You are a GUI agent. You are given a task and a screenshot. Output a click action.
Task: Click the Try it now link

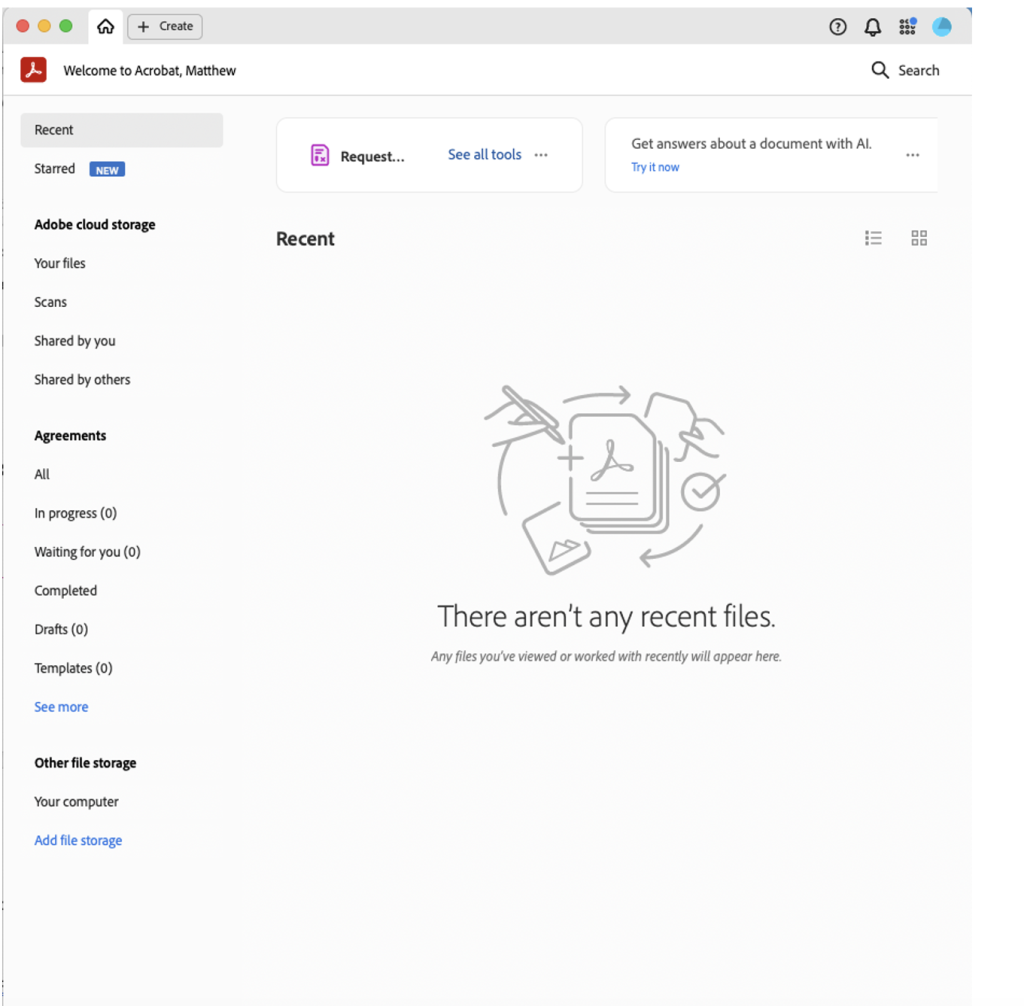[x=655, y=167]
